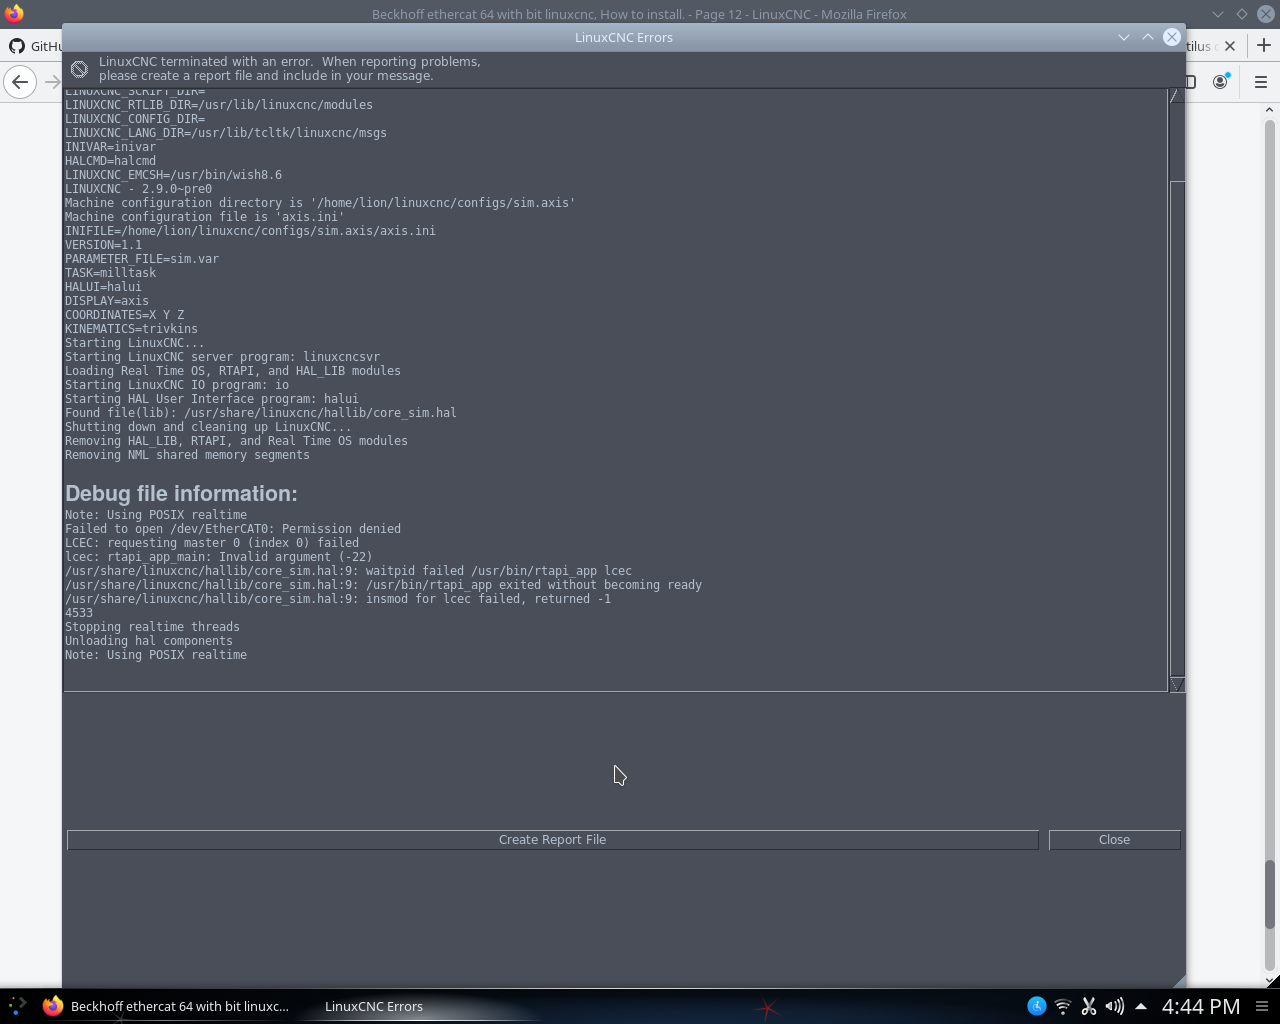Maximize the LinuxCNC Errors window
Screen dimensions: 1280x1024
(1148, 37)
